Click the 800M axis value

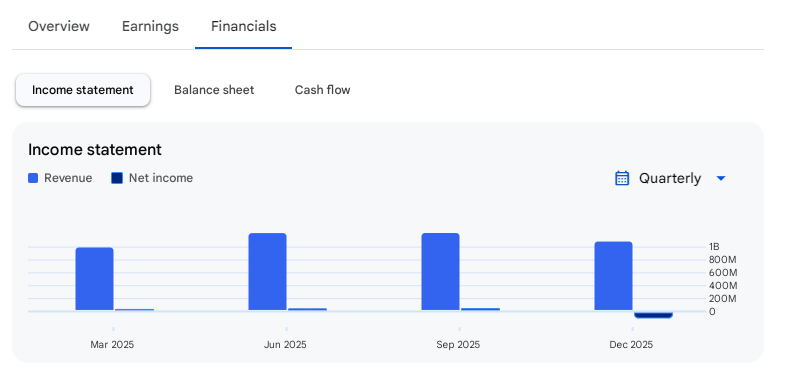coord(723,260)
